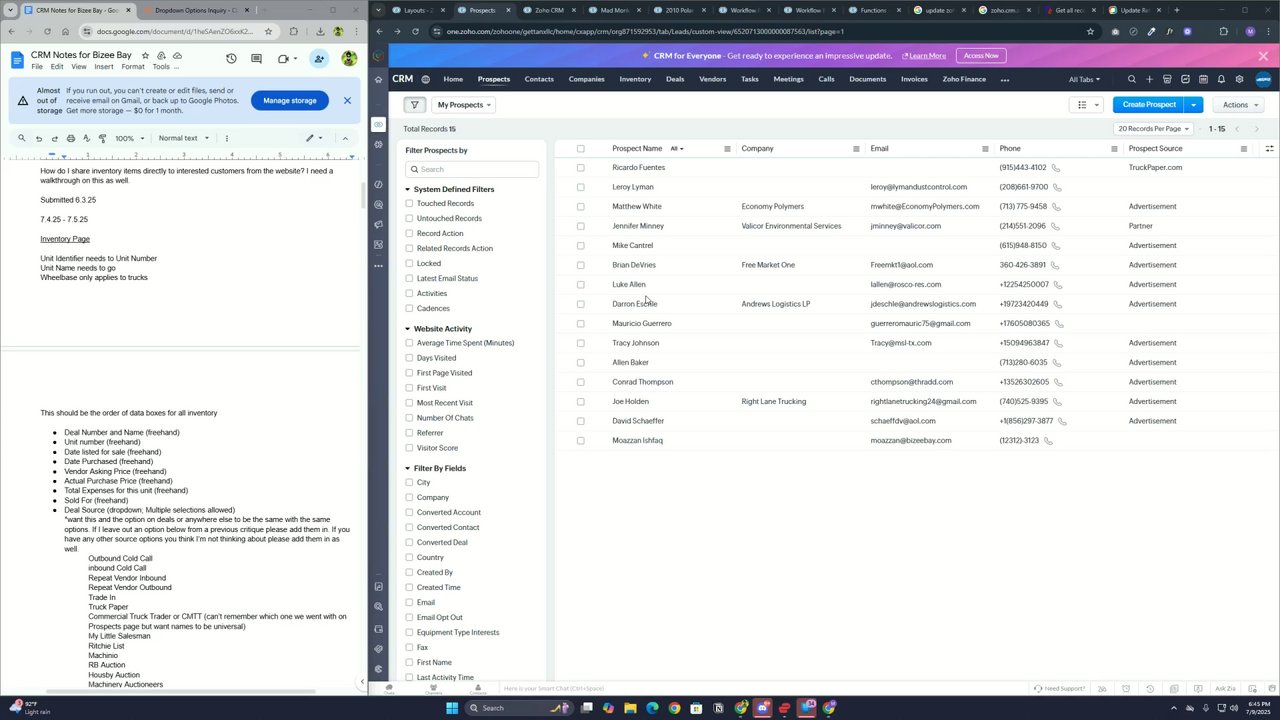Click the Share people icon in Google Docs
1280x720 pixels.
(319, 59)
